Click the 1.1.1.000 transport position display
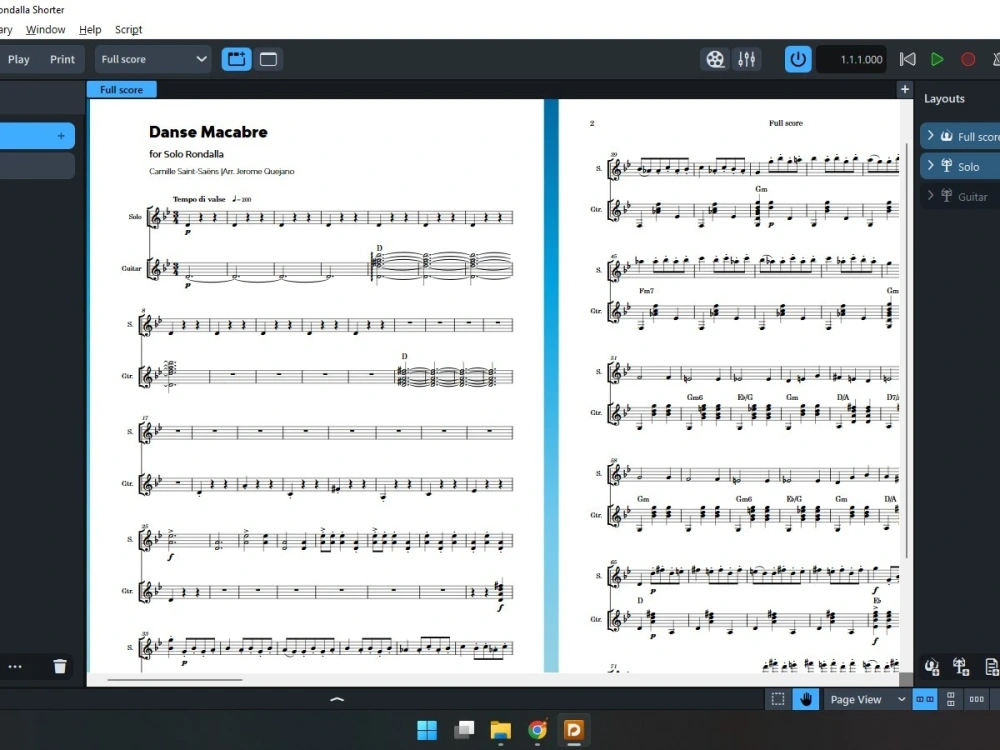Image resolution: width=1000 pixels, height=750 pixels. (x=851, y=59)
